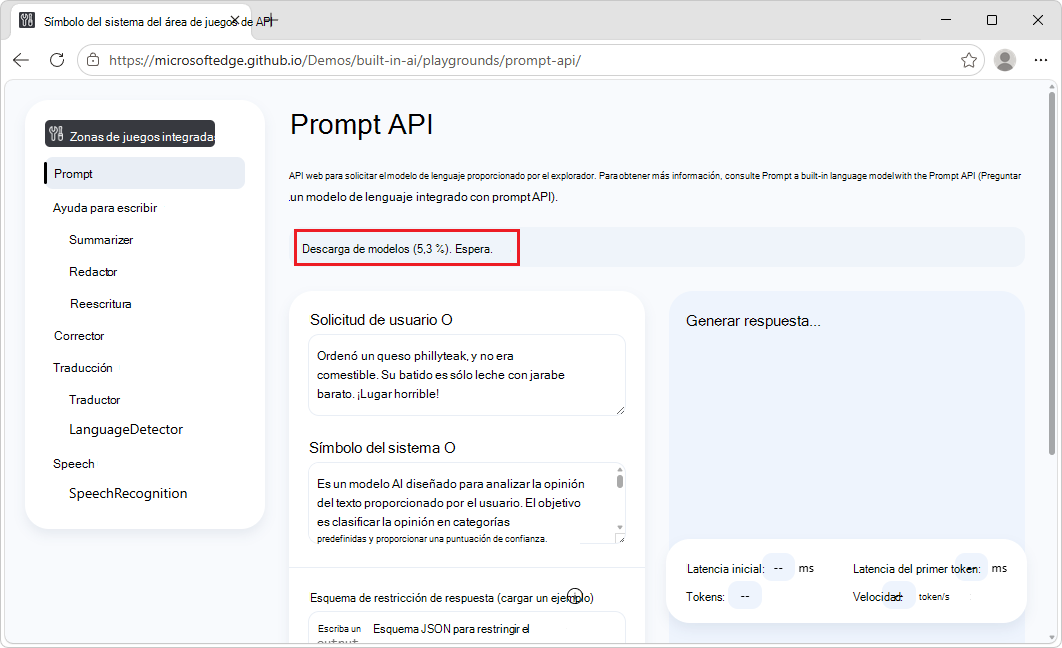The width and height of the screenshot is (1062, 648).
Task: Click the Latencia del primer token value
Action: pyautogui.click(x=971, y=568)
